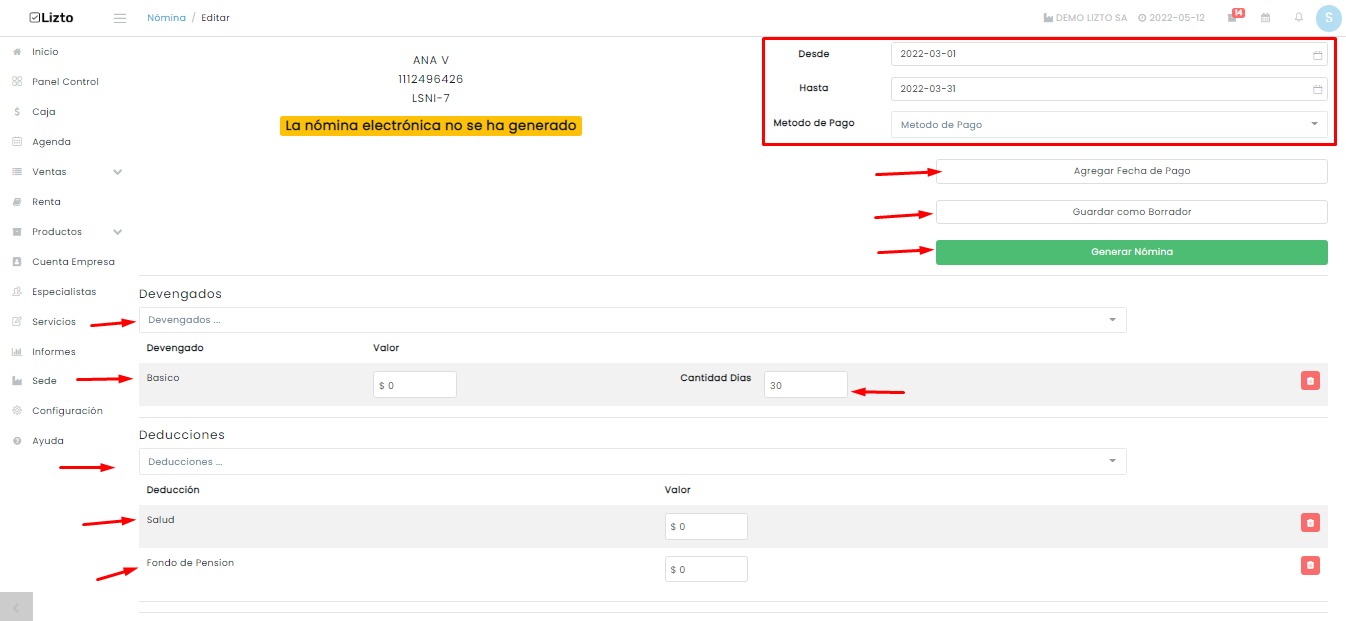Screen dimensions: 1346x621
Task: Click the messages icon with badge 14
Action: [x=1234, y=17]
